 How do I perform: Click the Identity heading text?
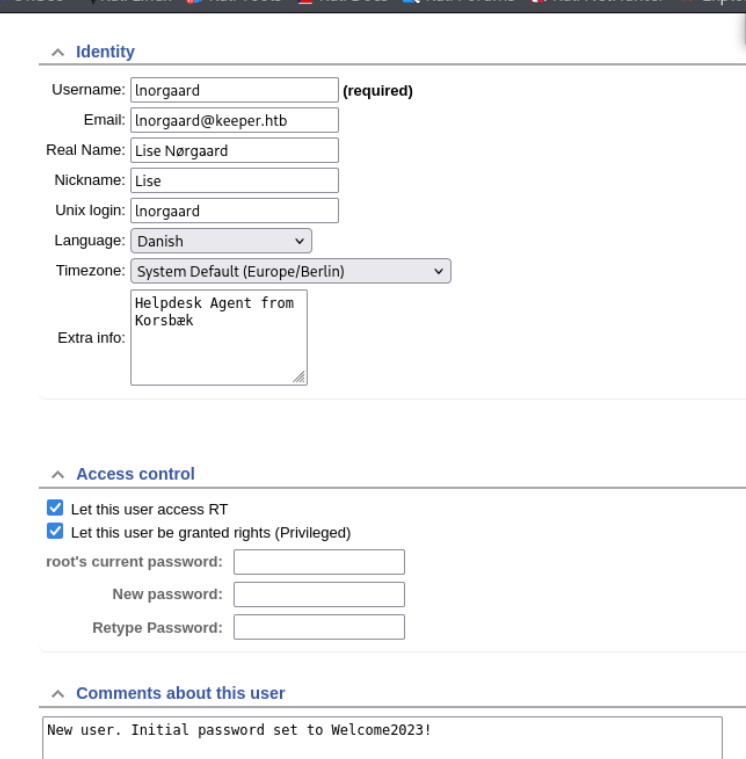click(x=105, y=52)
